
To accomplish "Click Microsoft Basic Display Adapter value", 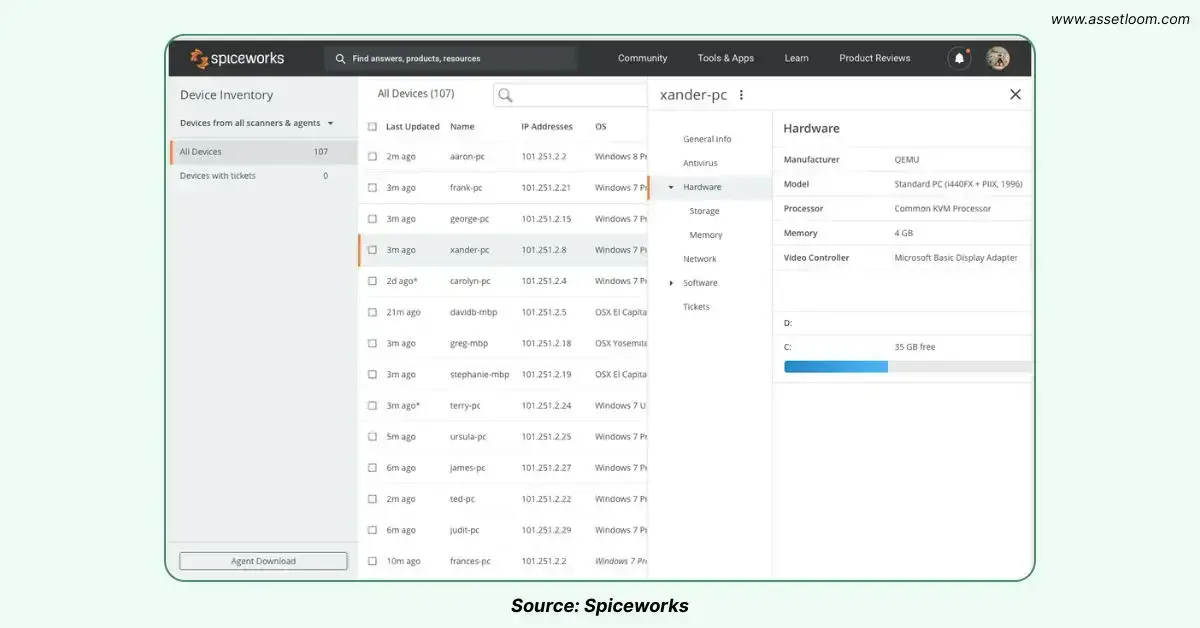I will point(955,258).
